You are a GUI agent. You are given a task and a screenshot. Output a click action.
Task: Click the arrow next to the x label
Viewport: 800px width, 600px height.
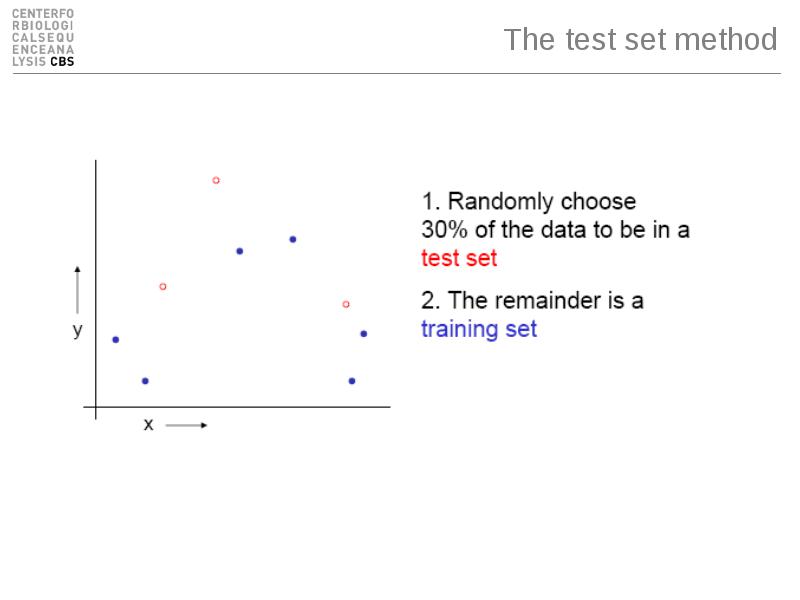(186, 425)
